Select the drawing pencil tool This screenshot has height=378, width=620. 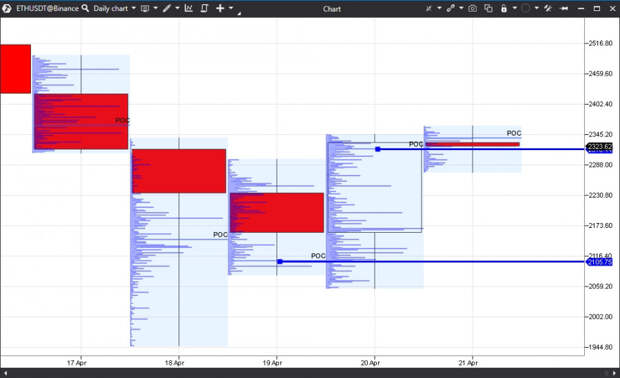click(167, 8)
